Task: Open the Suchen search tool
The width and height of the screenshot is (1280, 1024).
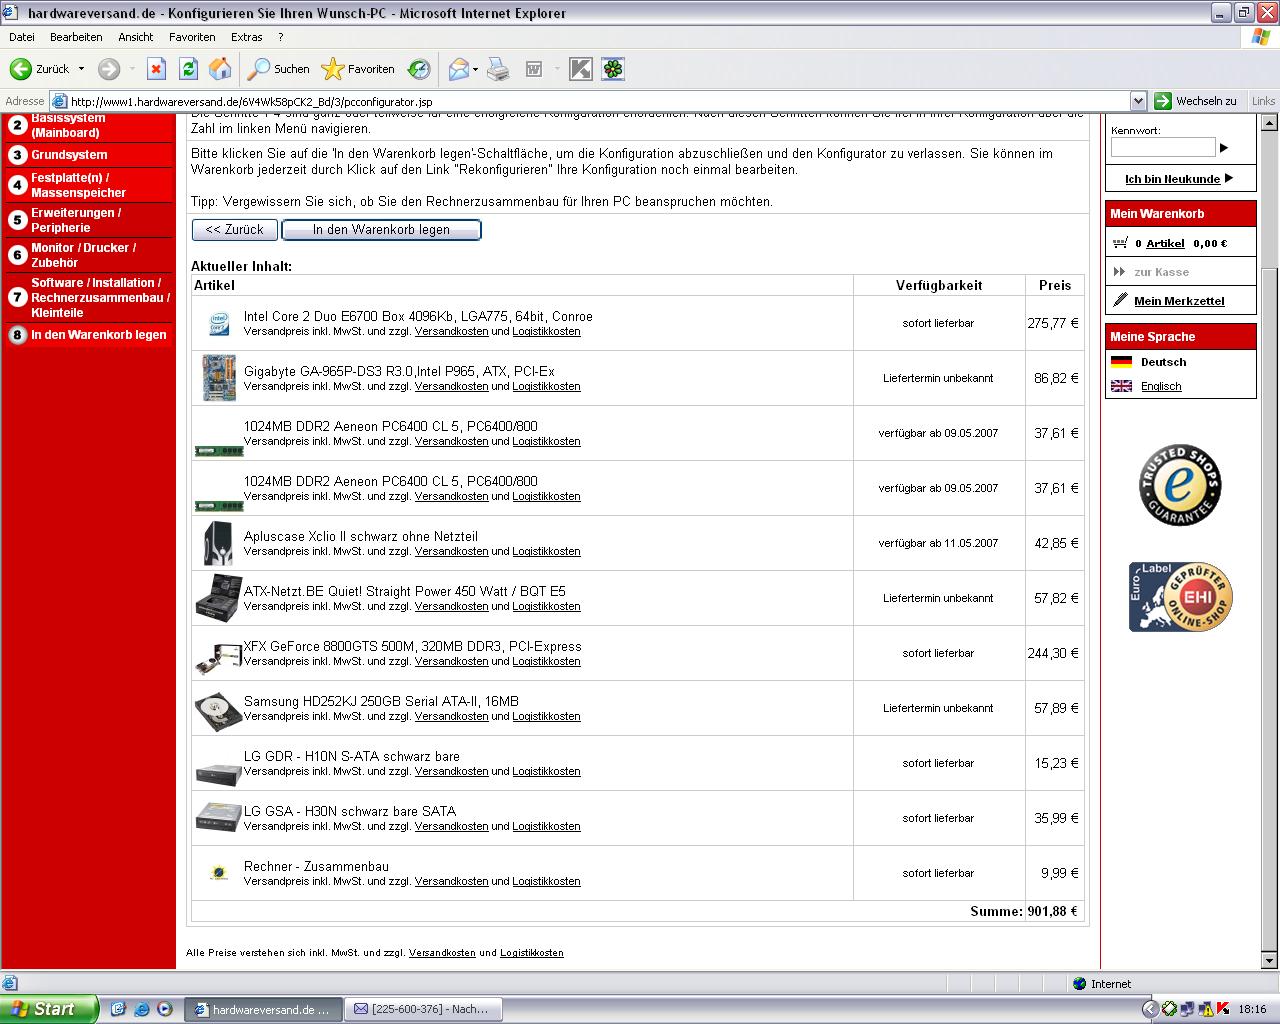Action: tap(279, 69)
